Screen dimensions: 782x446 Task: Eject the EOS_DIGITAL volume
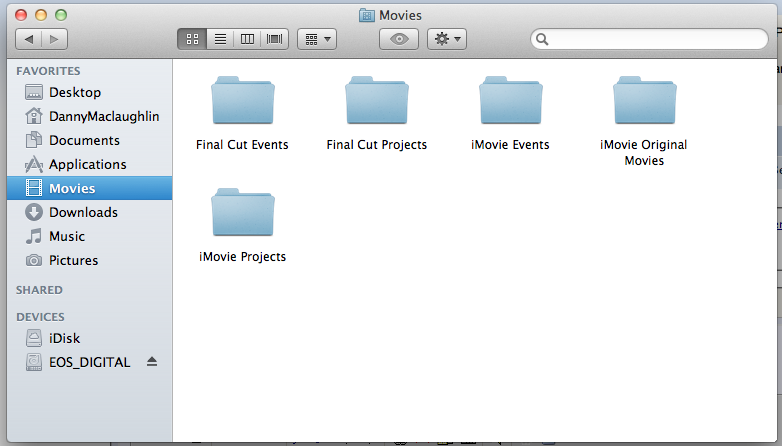tap(152, 362)
